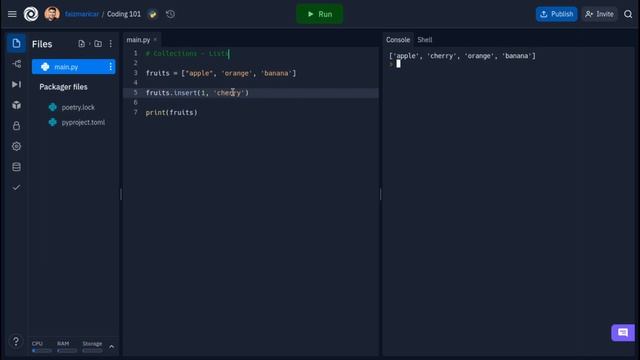Click the faizmanicar username link

click(82, 14)
